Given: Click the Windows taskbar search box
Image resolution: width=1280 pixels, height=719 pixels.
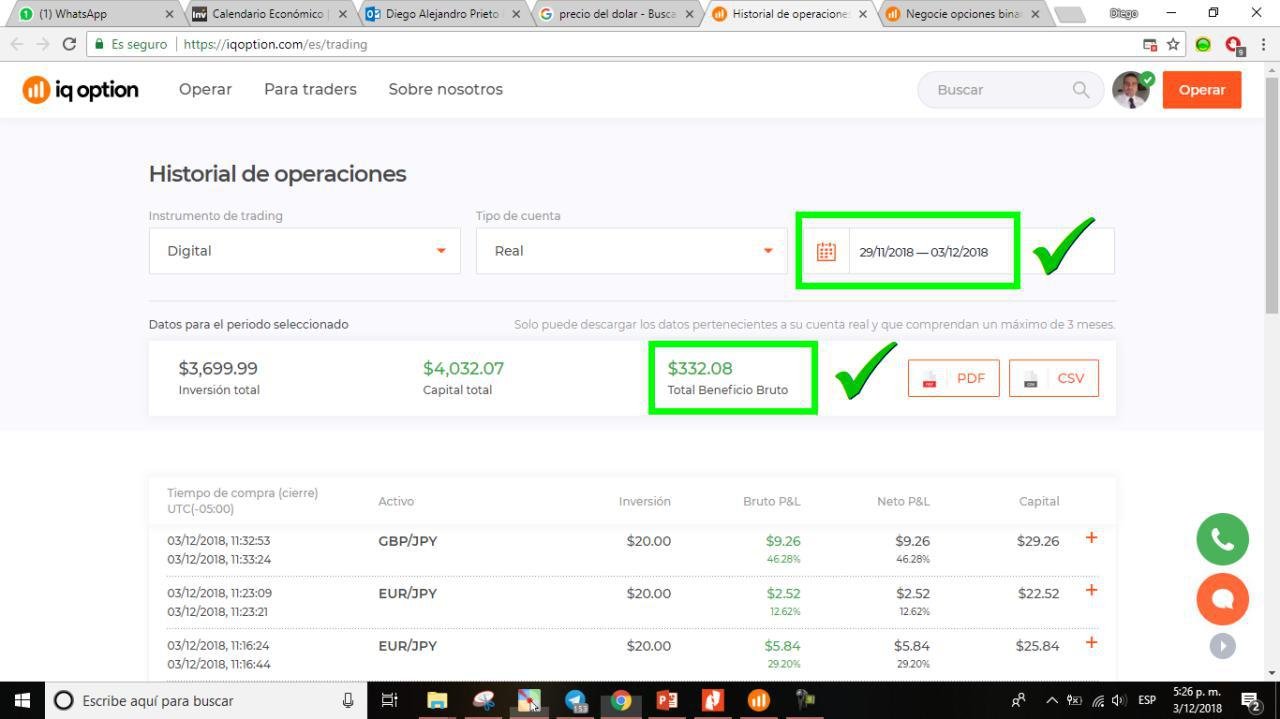Looking at the screenshot, I should (x=205, y=700).
